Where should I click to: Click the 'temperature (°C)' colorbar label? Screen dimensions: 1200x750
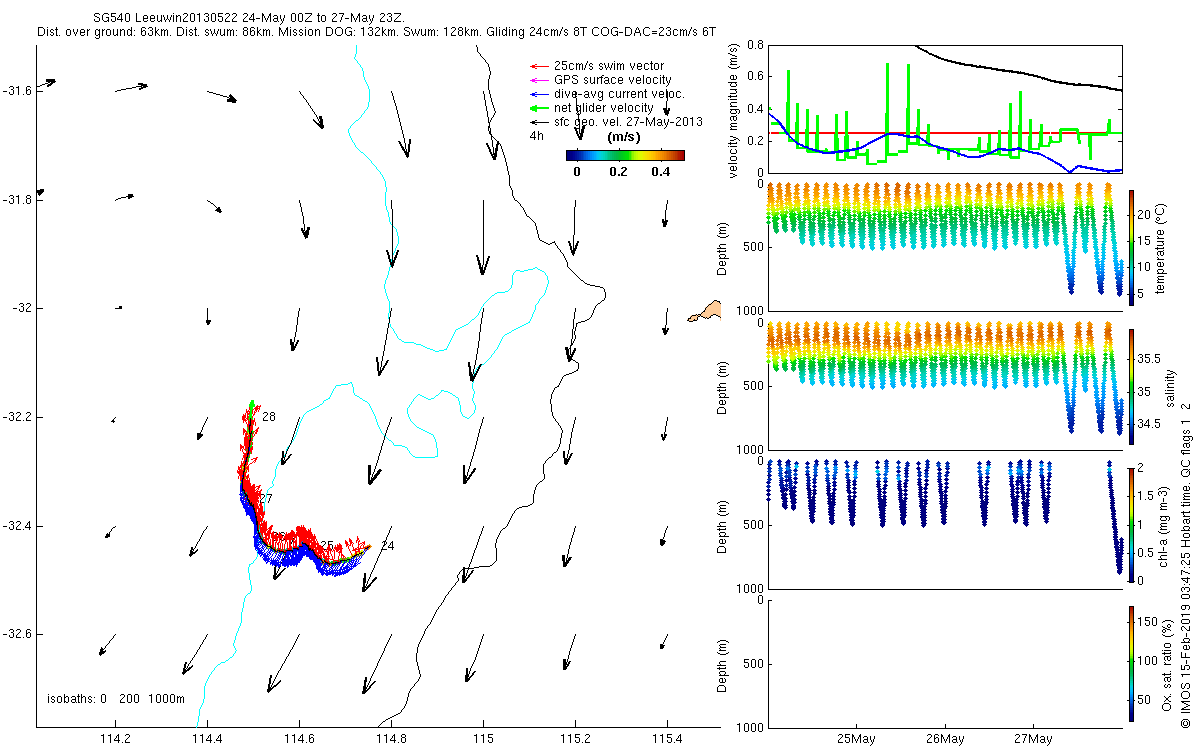click(1163, 247)
